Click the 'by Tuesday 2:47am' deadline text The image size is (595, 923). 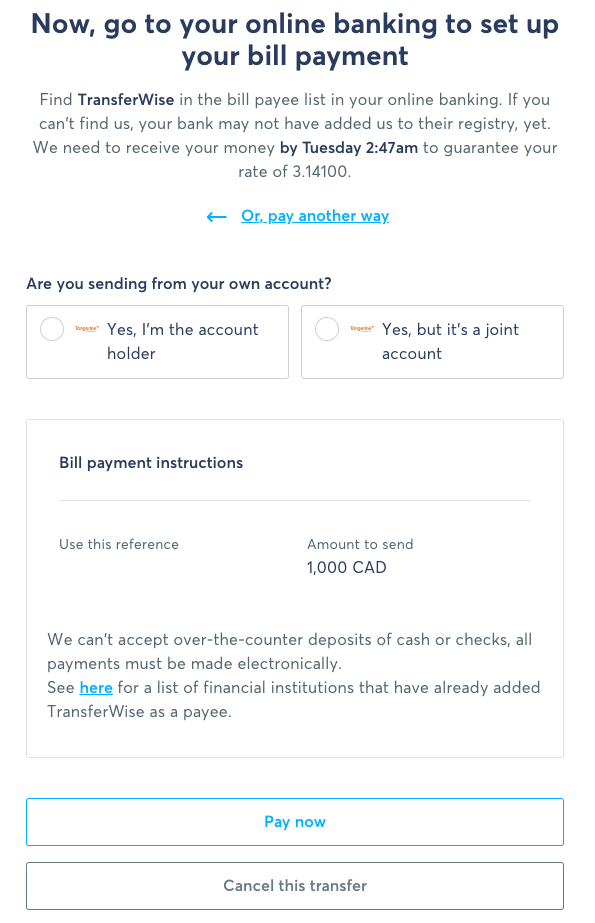click(x=349, y=148)
